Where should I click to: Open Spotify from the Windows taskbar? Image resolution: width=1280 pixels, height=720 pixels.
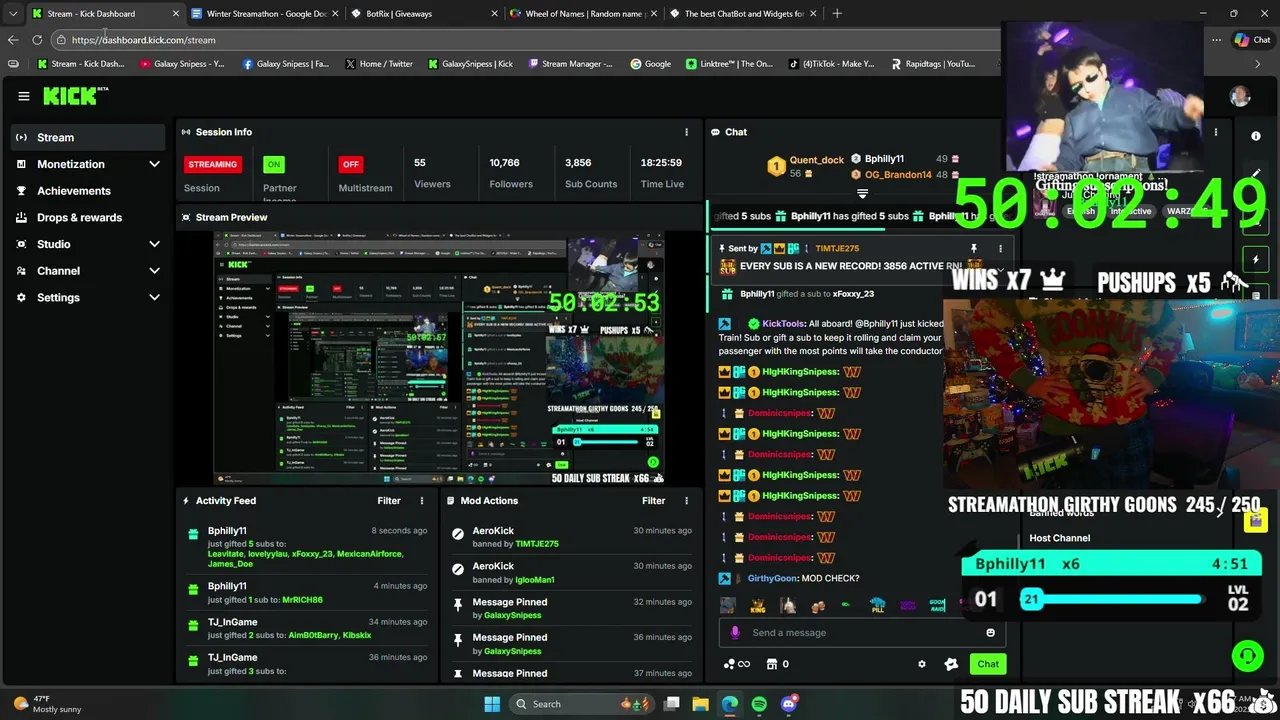pyautogui.click(x=759, y=704)
